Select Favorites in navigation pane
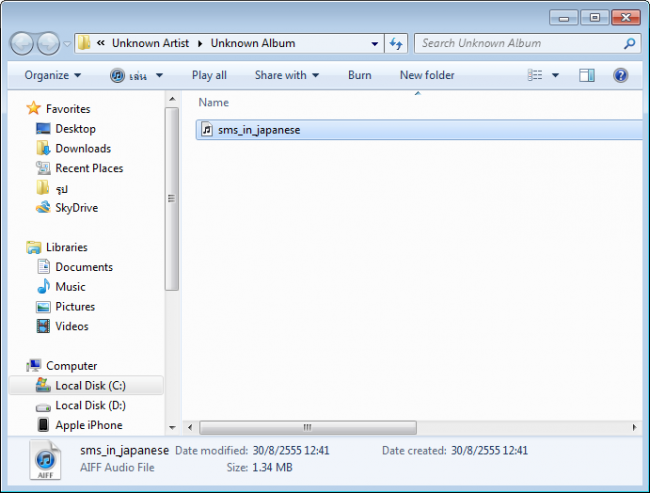 pos(68,109)
